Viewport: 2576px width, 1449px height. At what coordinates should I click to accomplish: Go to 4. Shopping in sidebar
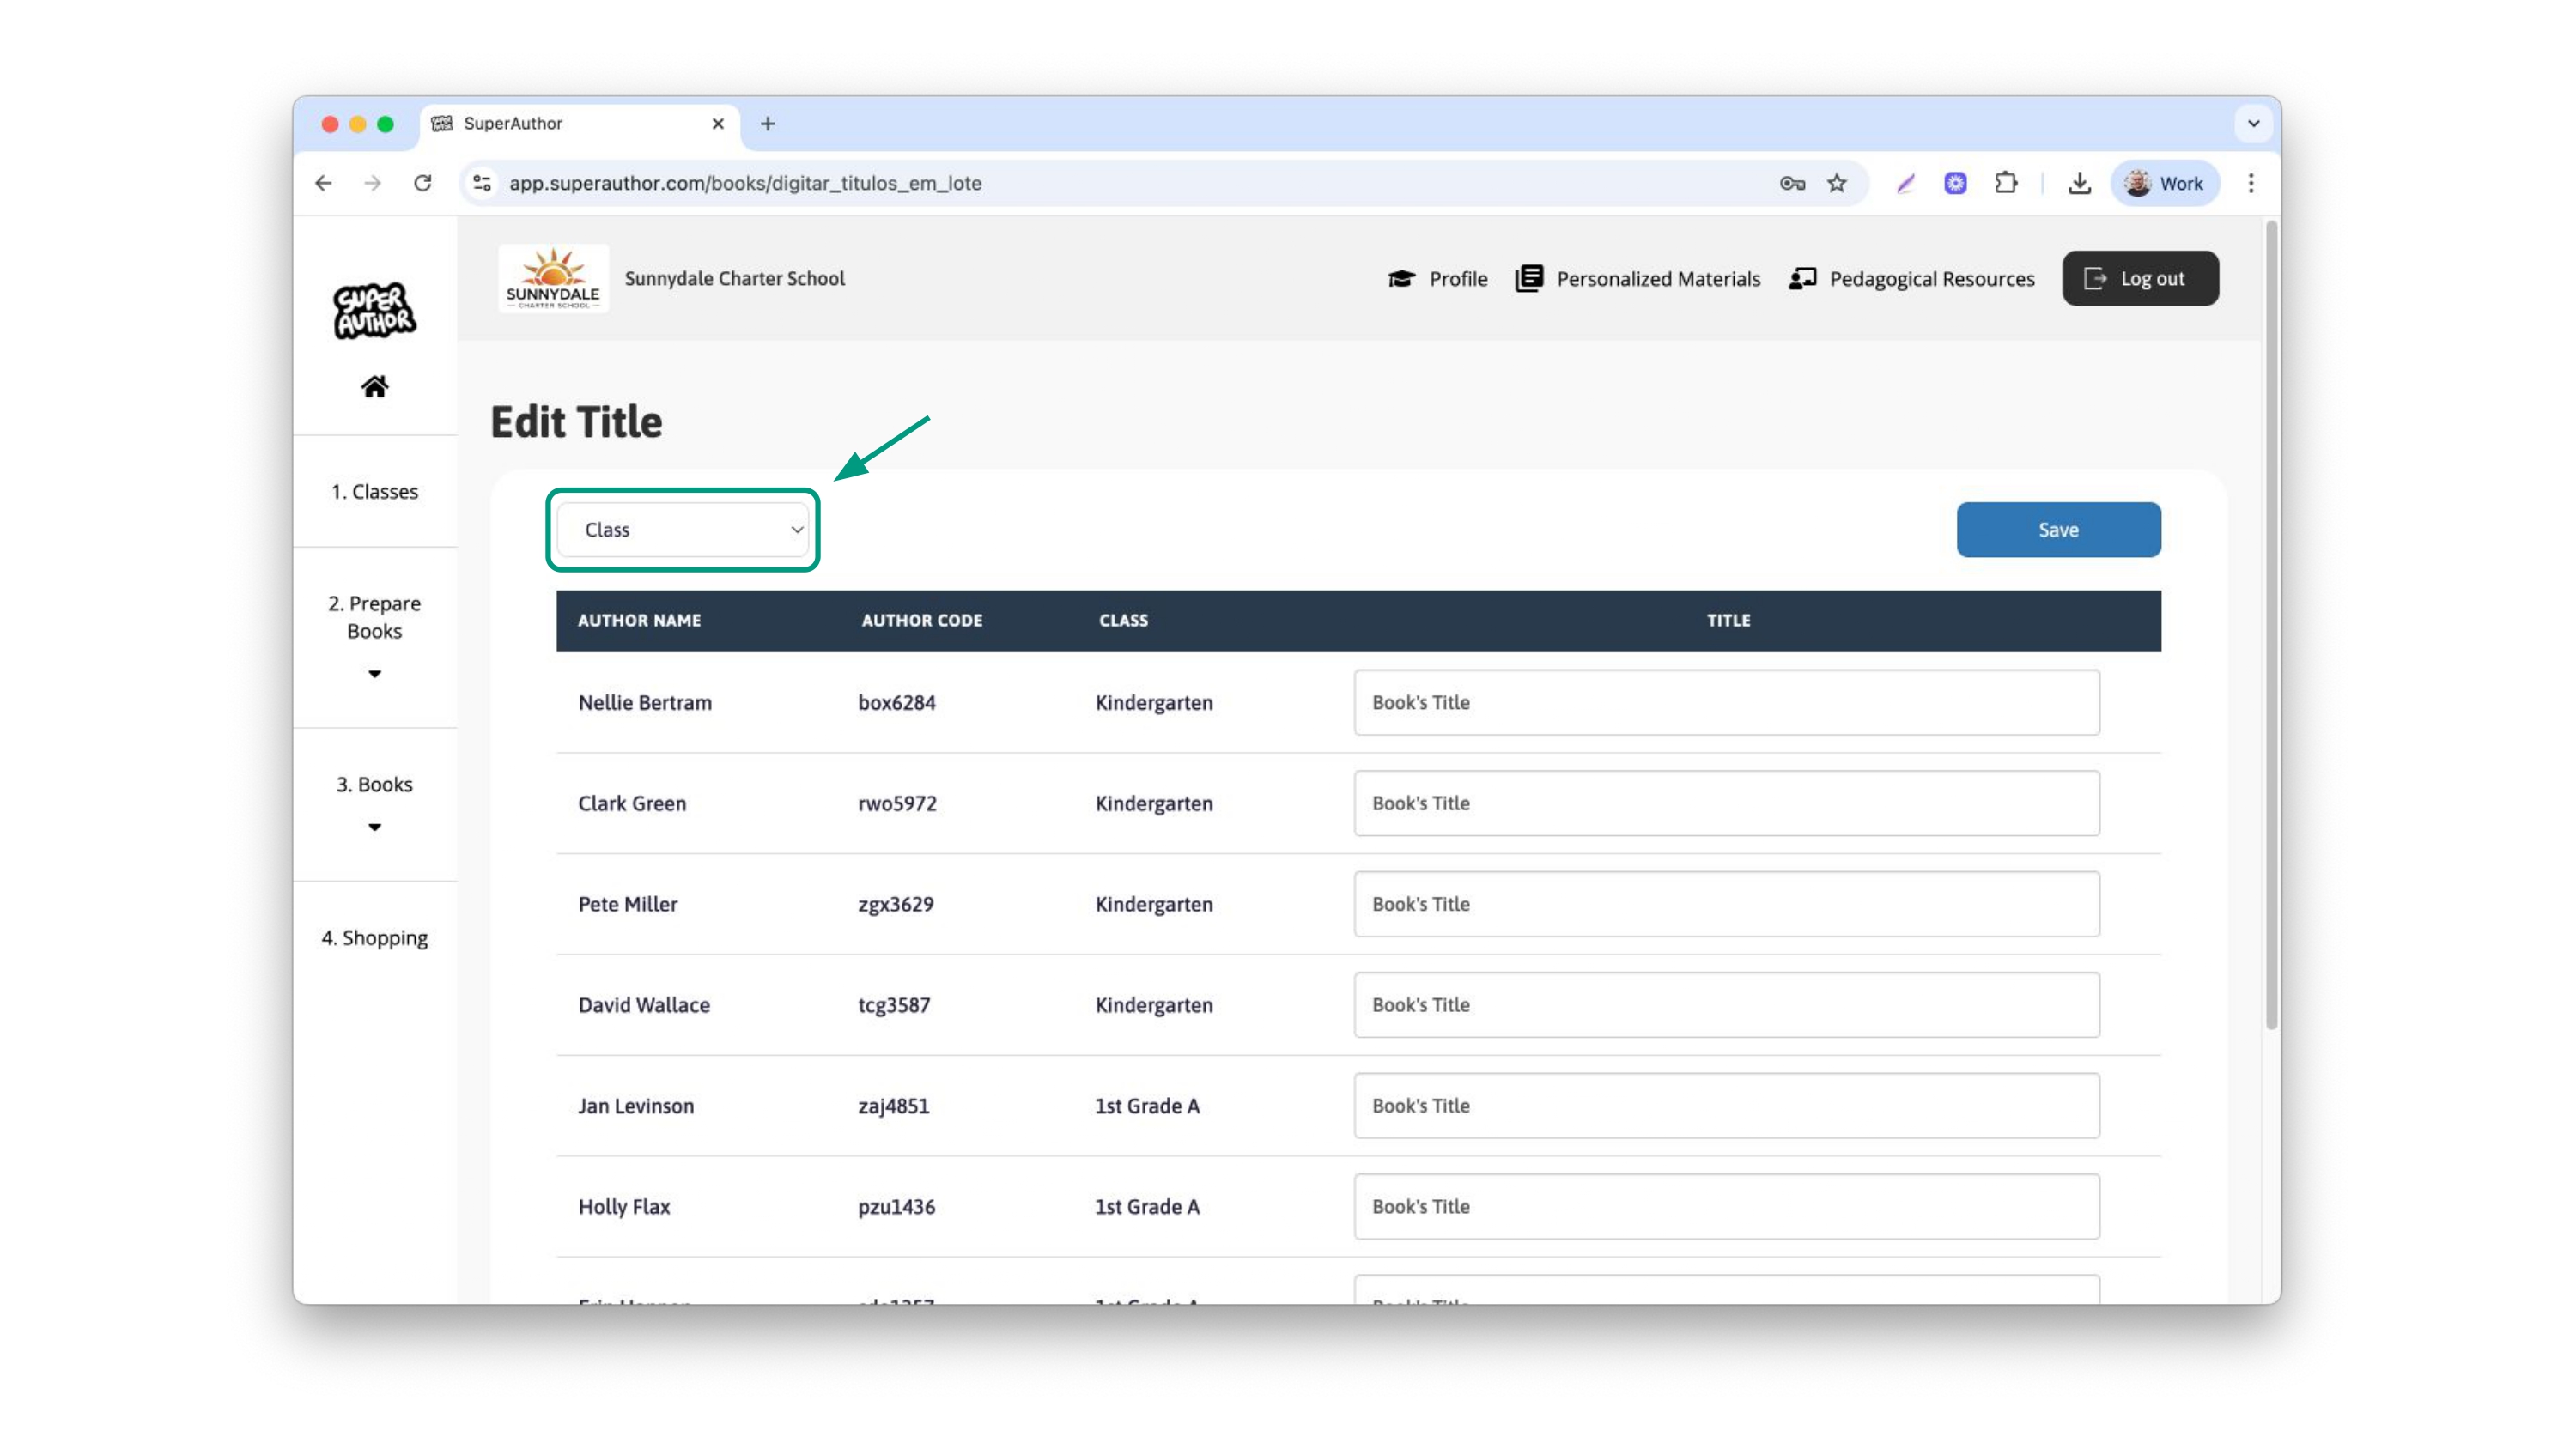pyautogui.click(x=374, y=938)
